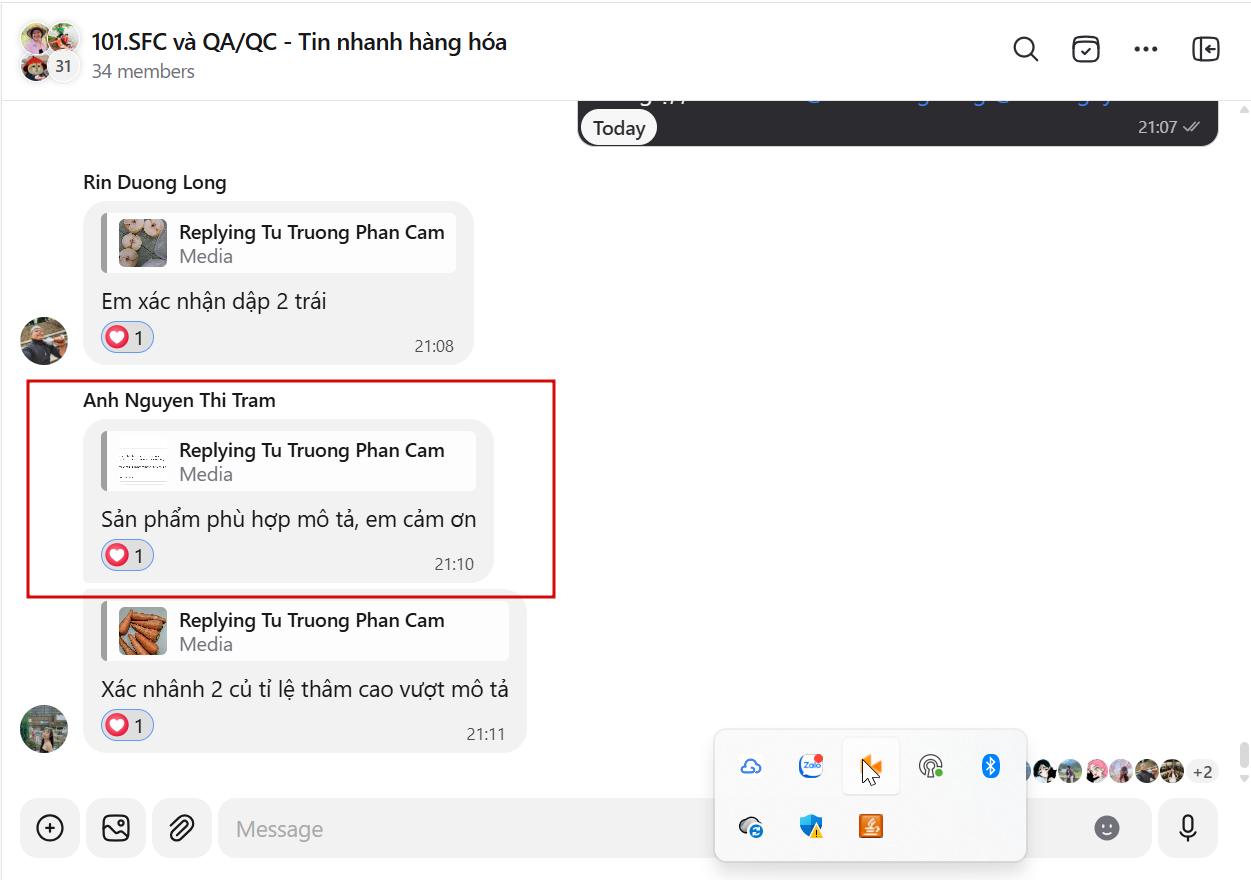
Task: Toggle heart reaction on 21:10 message
Action: pos(127,555)
